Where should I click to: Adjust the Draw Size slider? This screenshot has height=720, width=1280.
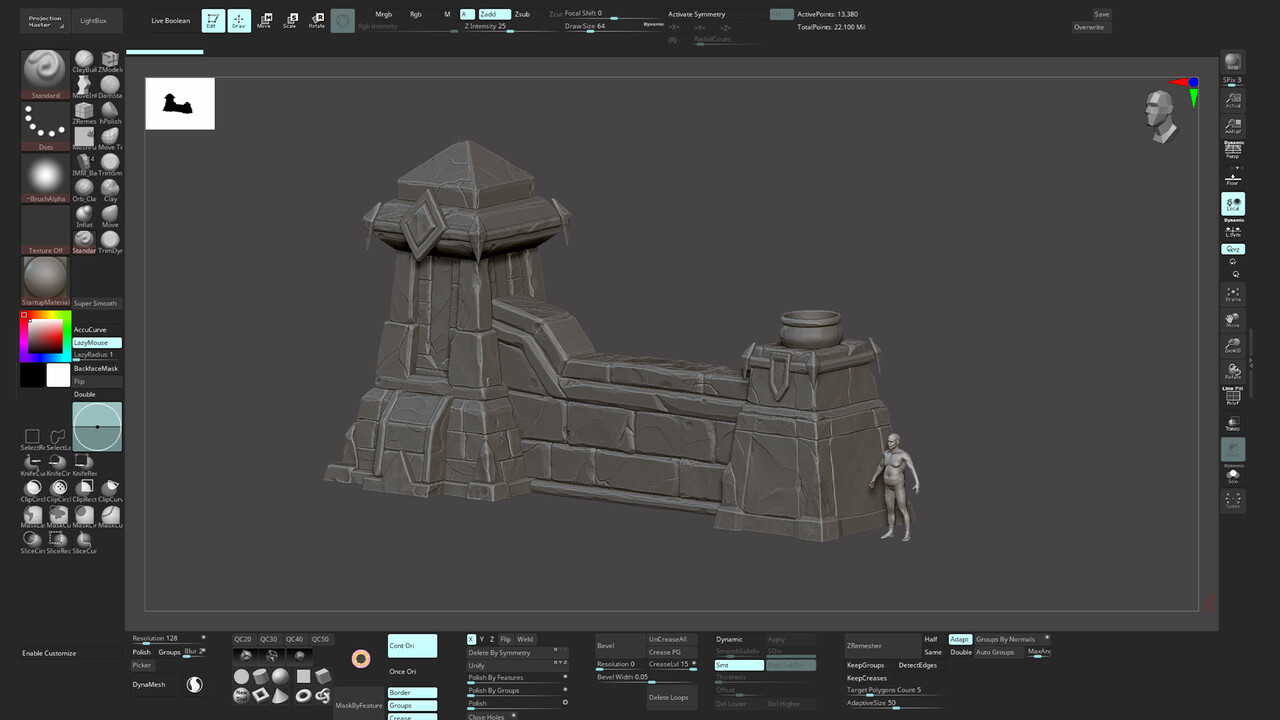coord(614,26)
